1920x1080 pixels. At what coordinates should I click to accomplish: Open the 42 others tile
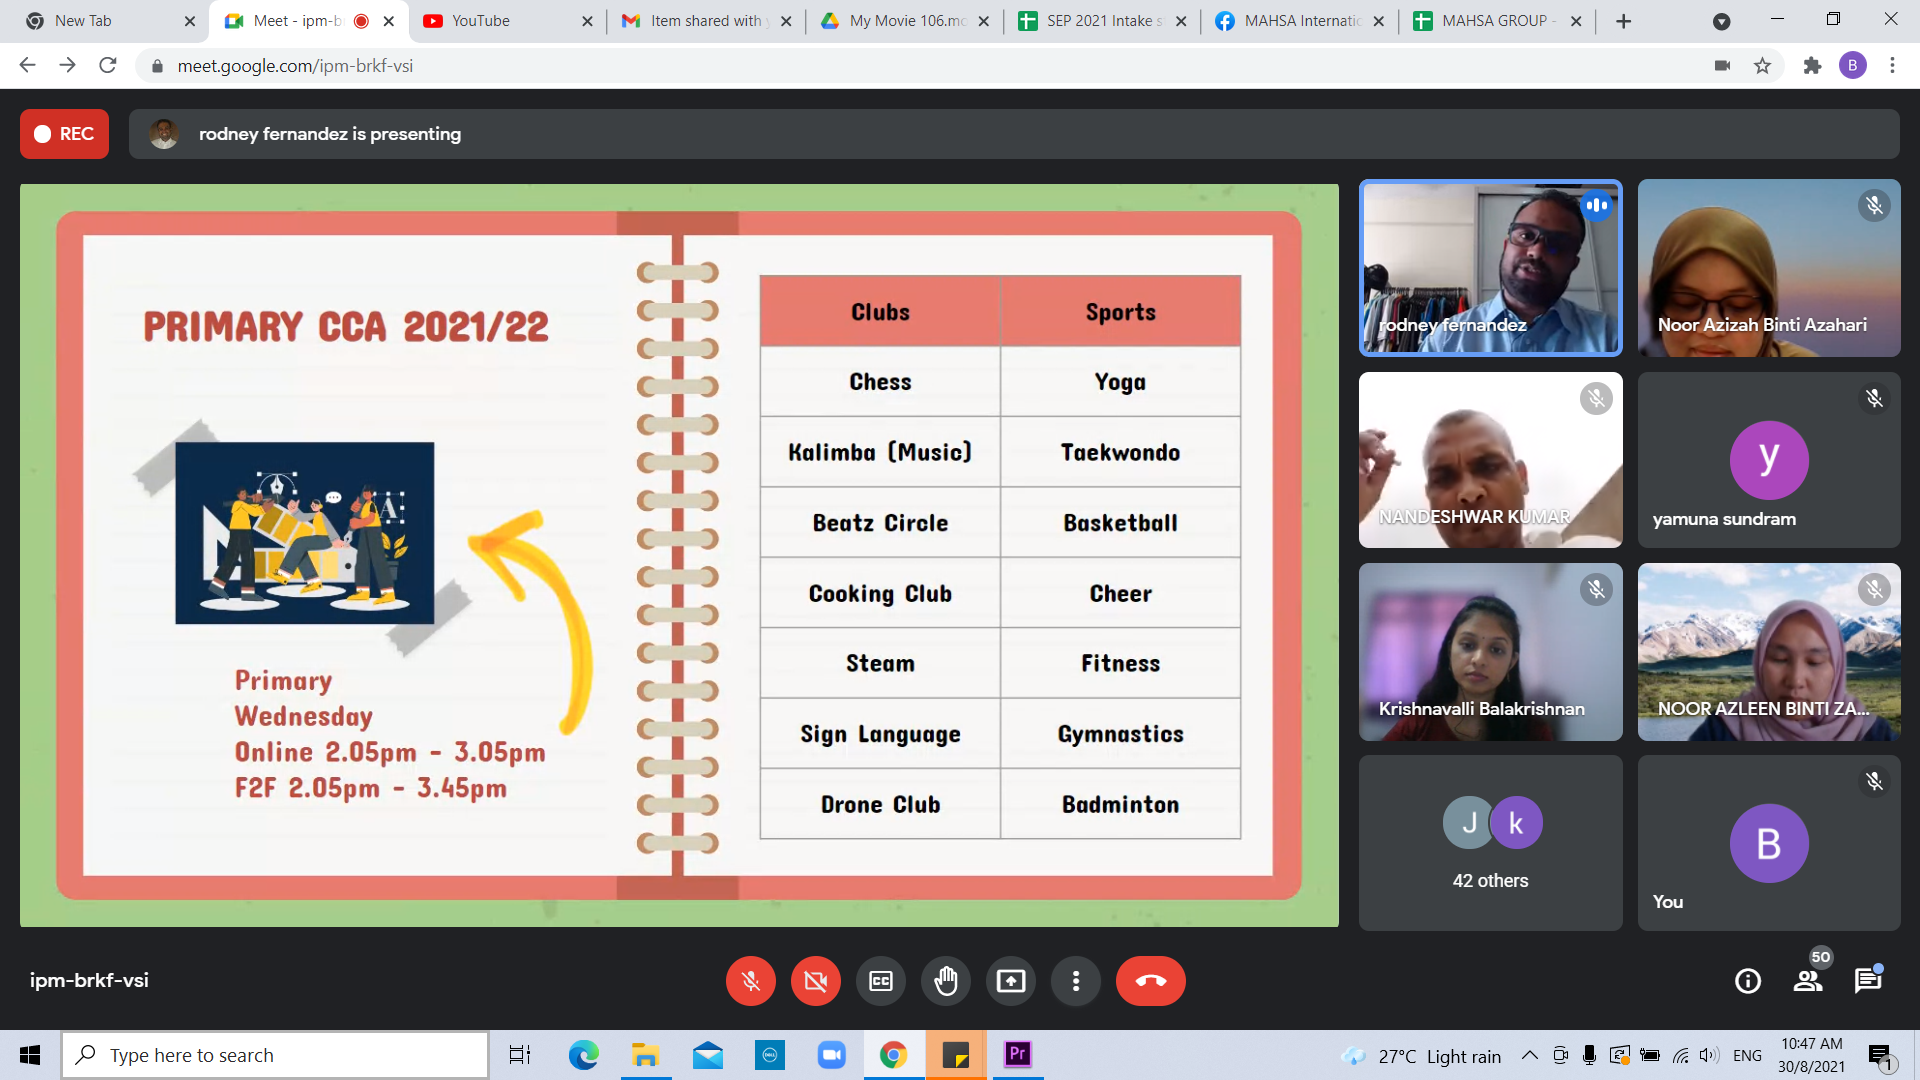pyautogui.click(x=1490, y=843)
